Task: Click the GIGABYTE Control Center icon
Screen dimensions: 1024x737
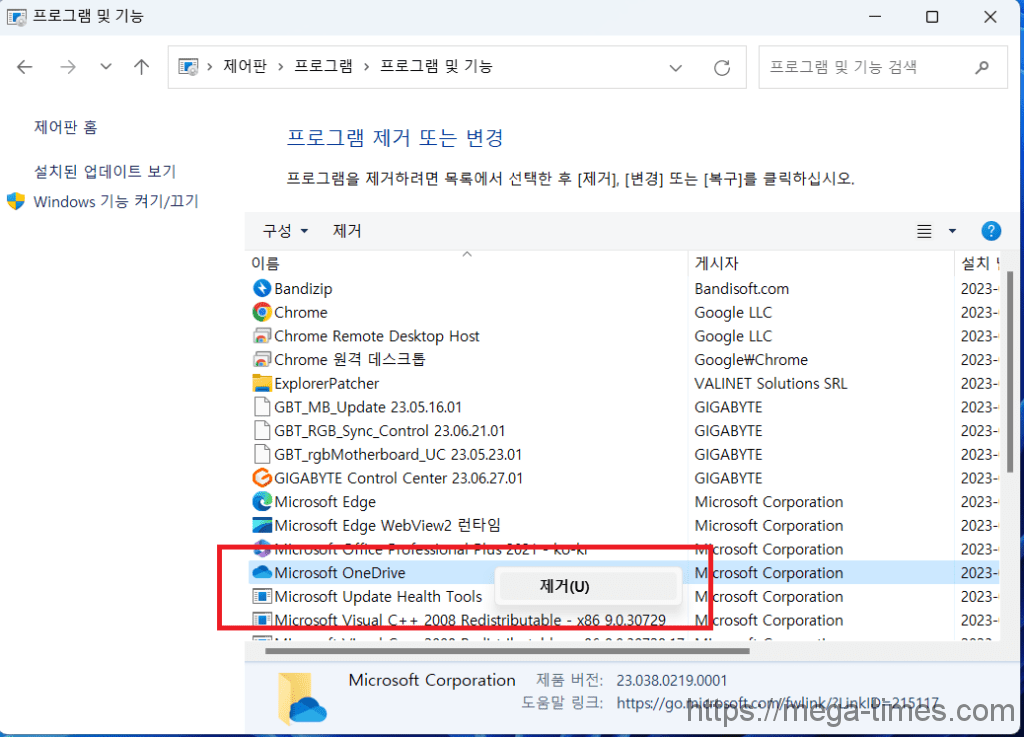Action: [x=262, y=478]
